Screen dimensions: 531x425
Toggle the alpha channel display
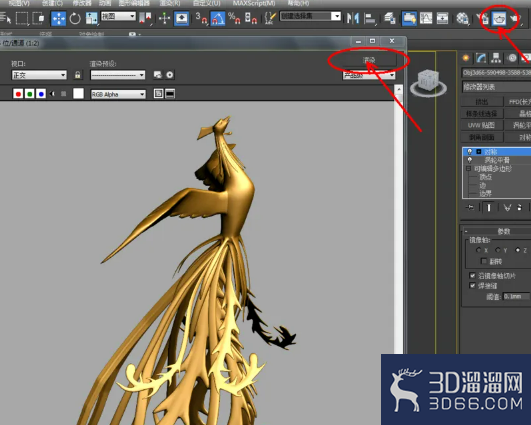tap(52, 94)
